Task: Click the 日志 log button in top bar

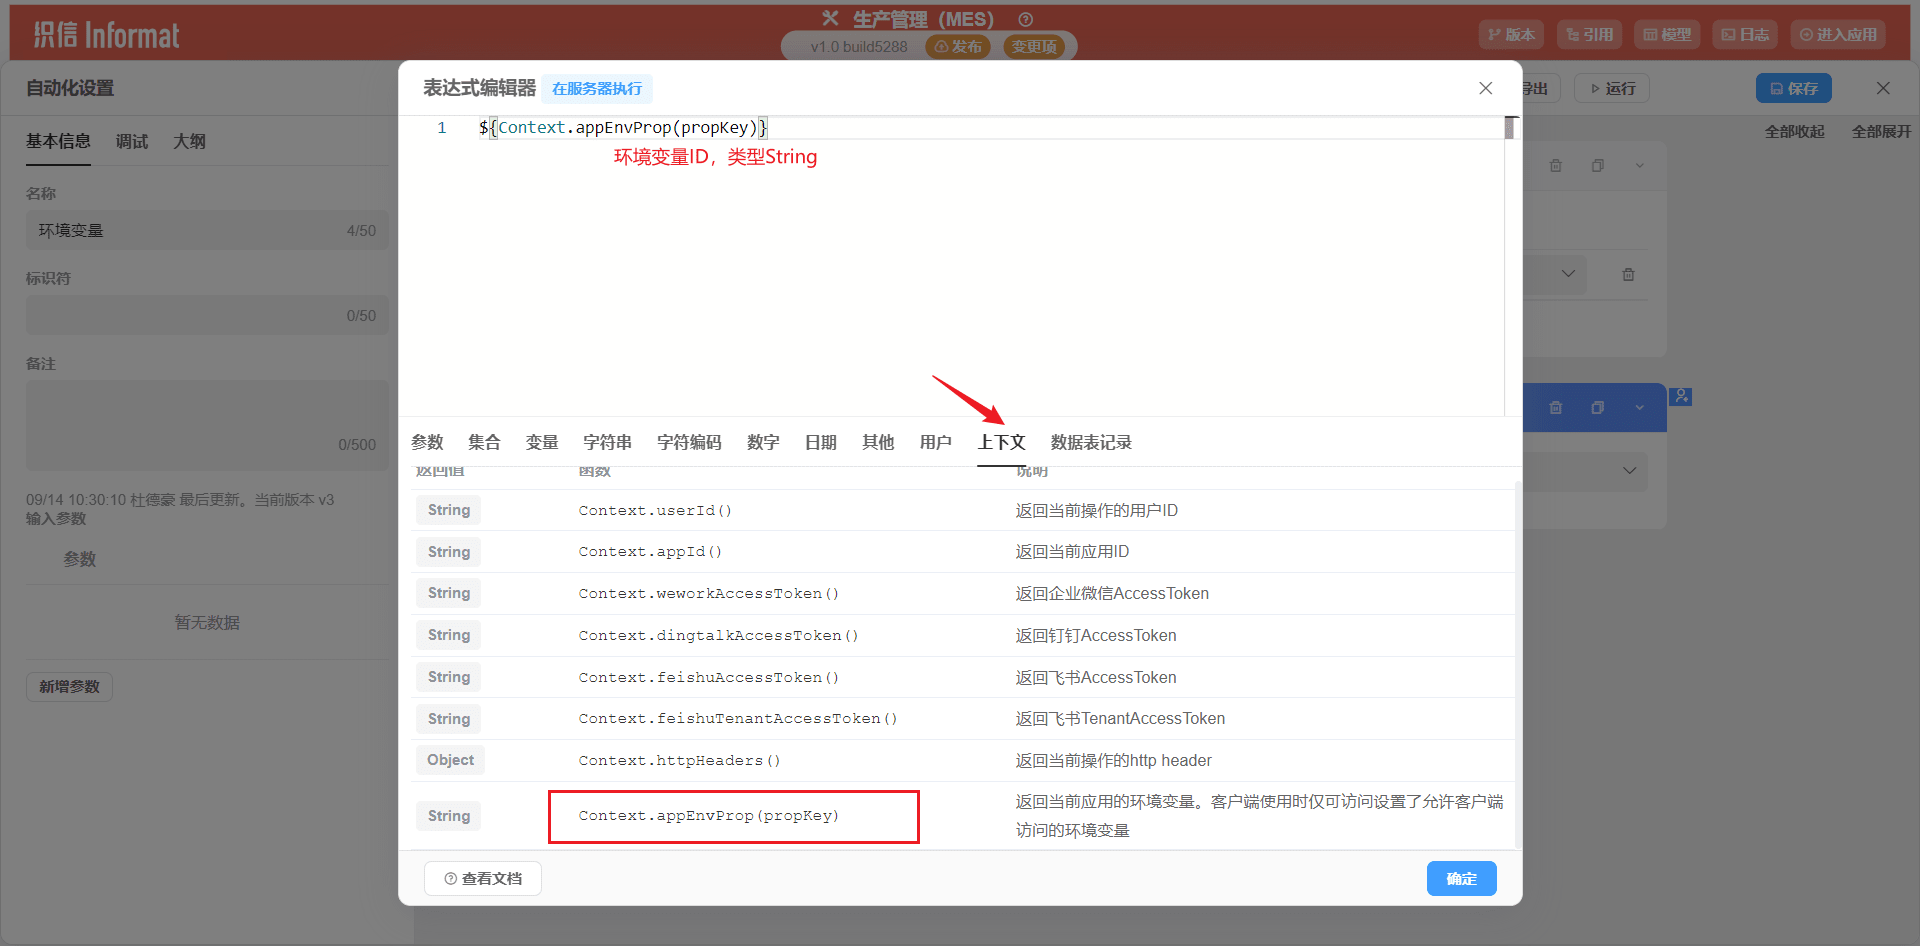Action: coord(1745,34)
